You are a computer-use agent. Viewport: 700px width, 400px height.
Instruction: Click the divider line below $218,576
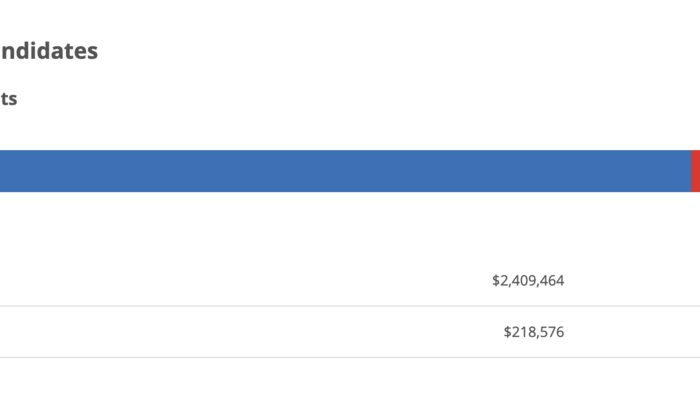coord(350,357)
